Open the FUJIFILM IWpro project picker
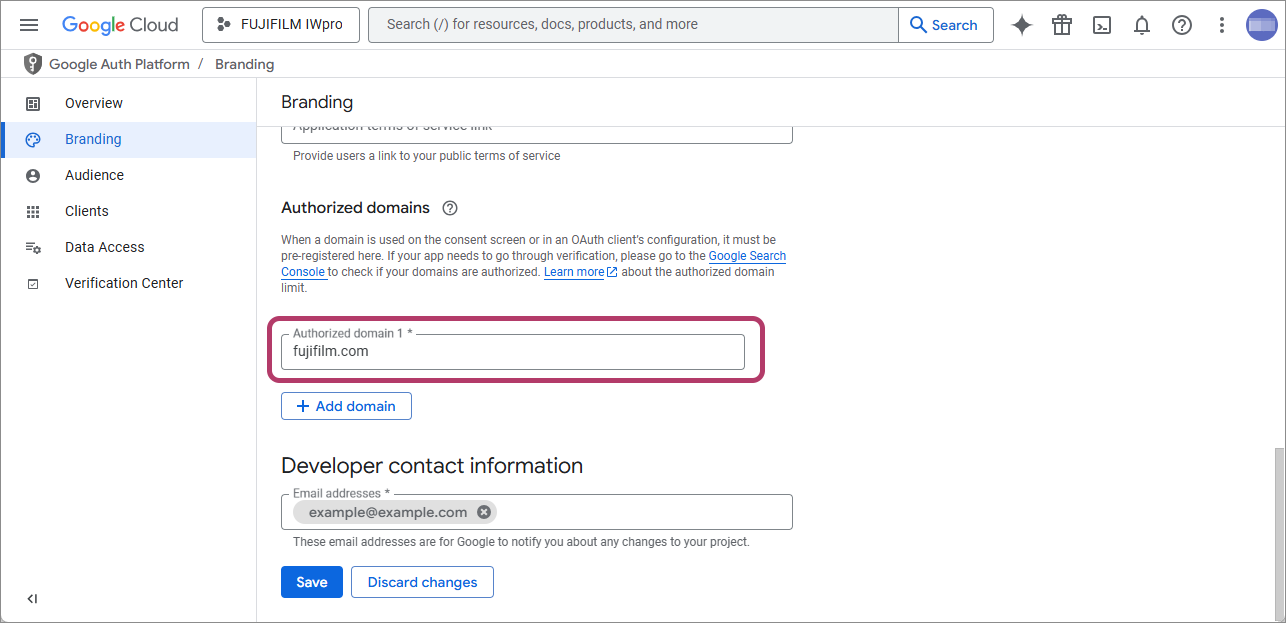1286x623 pixels. (x=280, y=25)
